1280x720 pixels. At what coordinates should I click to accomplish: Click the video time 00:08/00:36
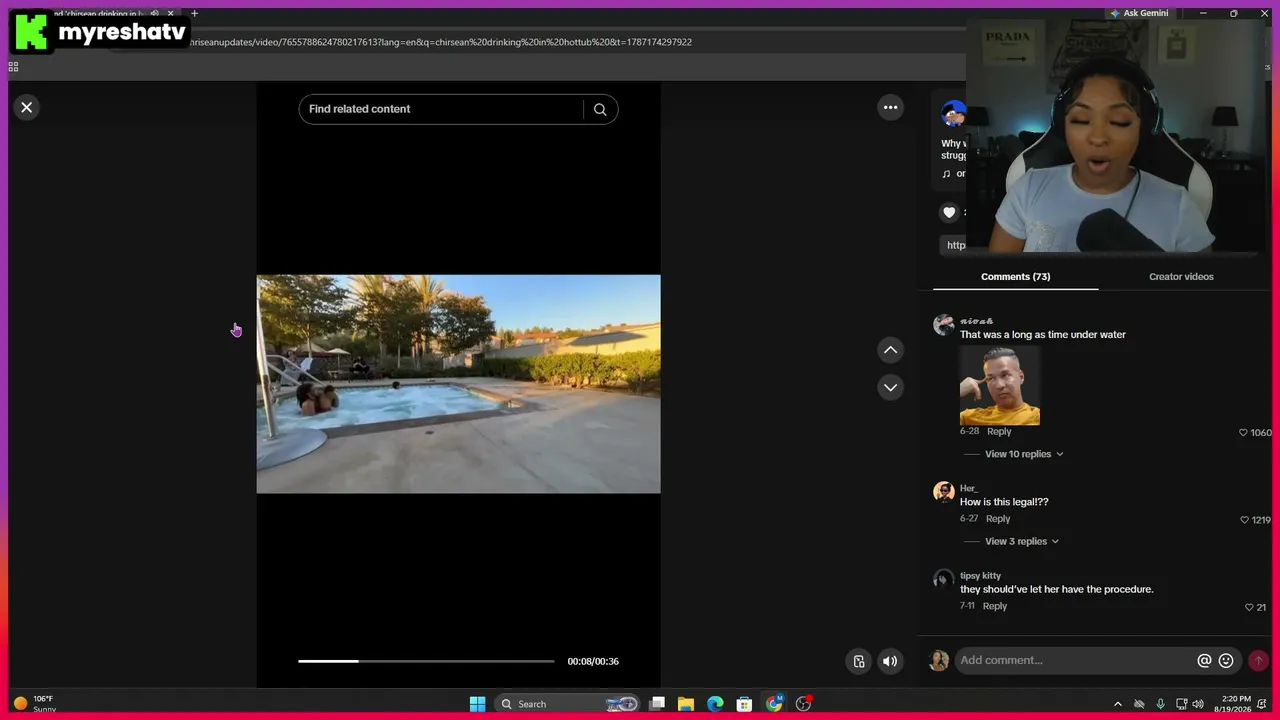pyautogui.click(x=593, y=661)
